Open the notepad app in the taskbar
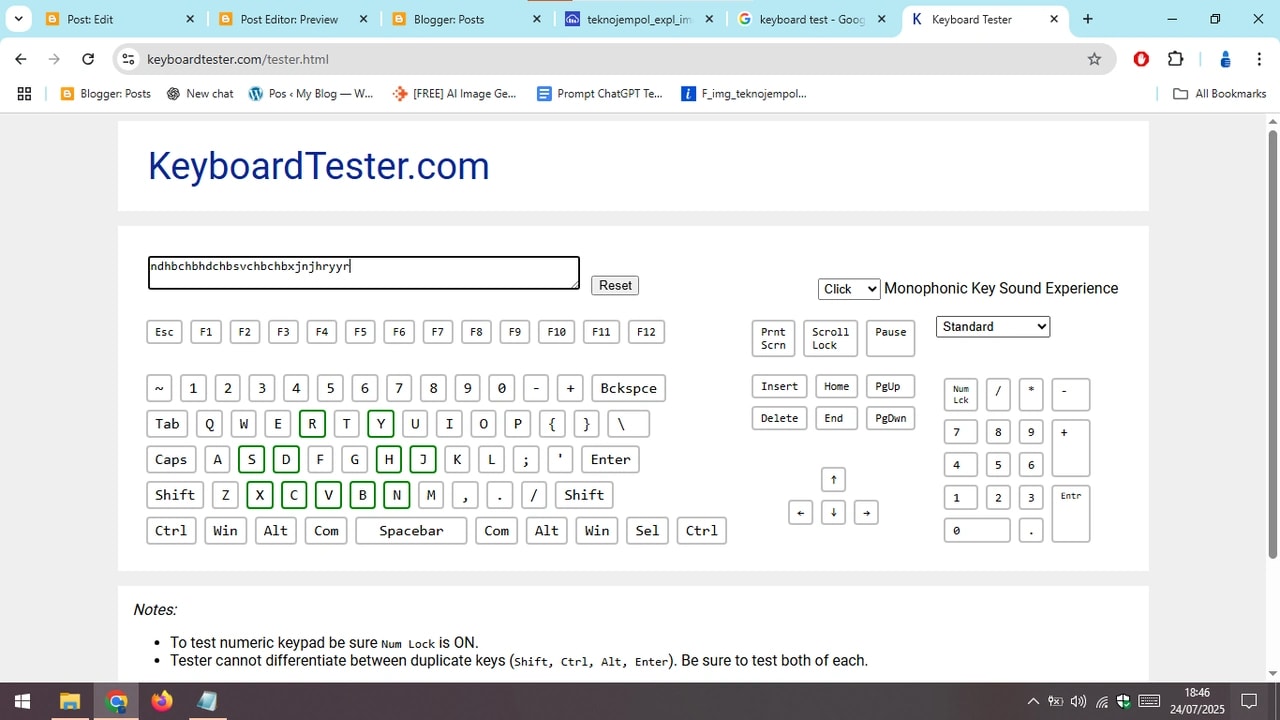The height and width of the screenshot is (720, 1280). [x=207, y=701]
